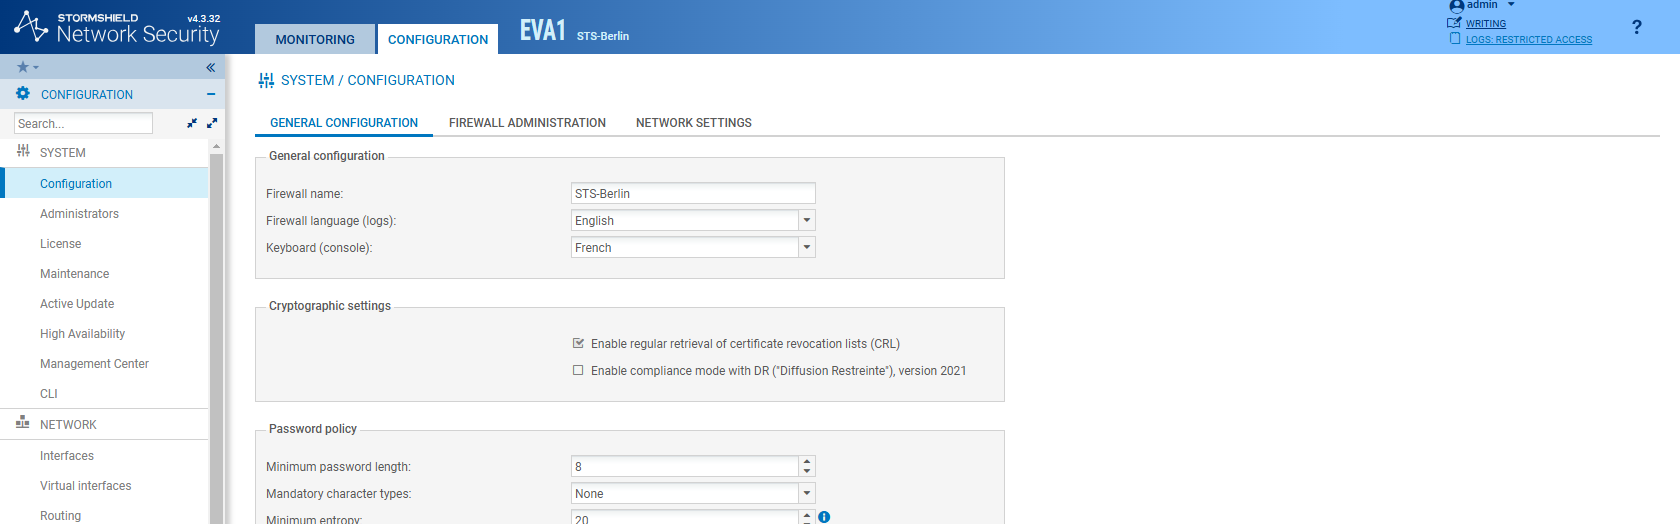The width and height of the screenshot is (1680, 524).
Task: Disable regular retrieval of CRL checkbox
Action: coord(578,343)
